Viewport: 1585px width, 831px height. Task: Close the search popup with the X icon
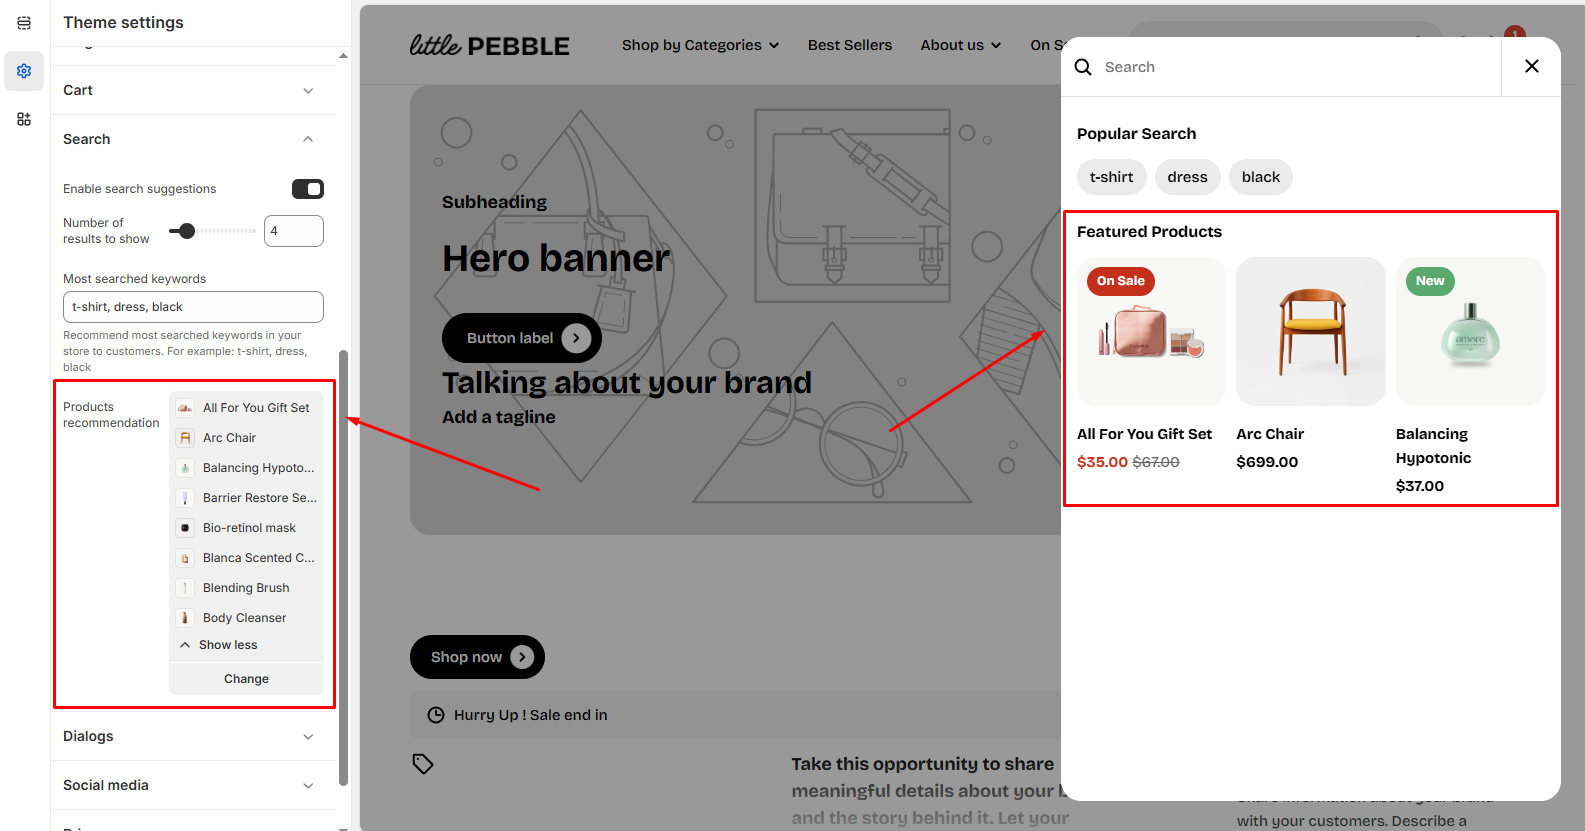(1531, 66)
